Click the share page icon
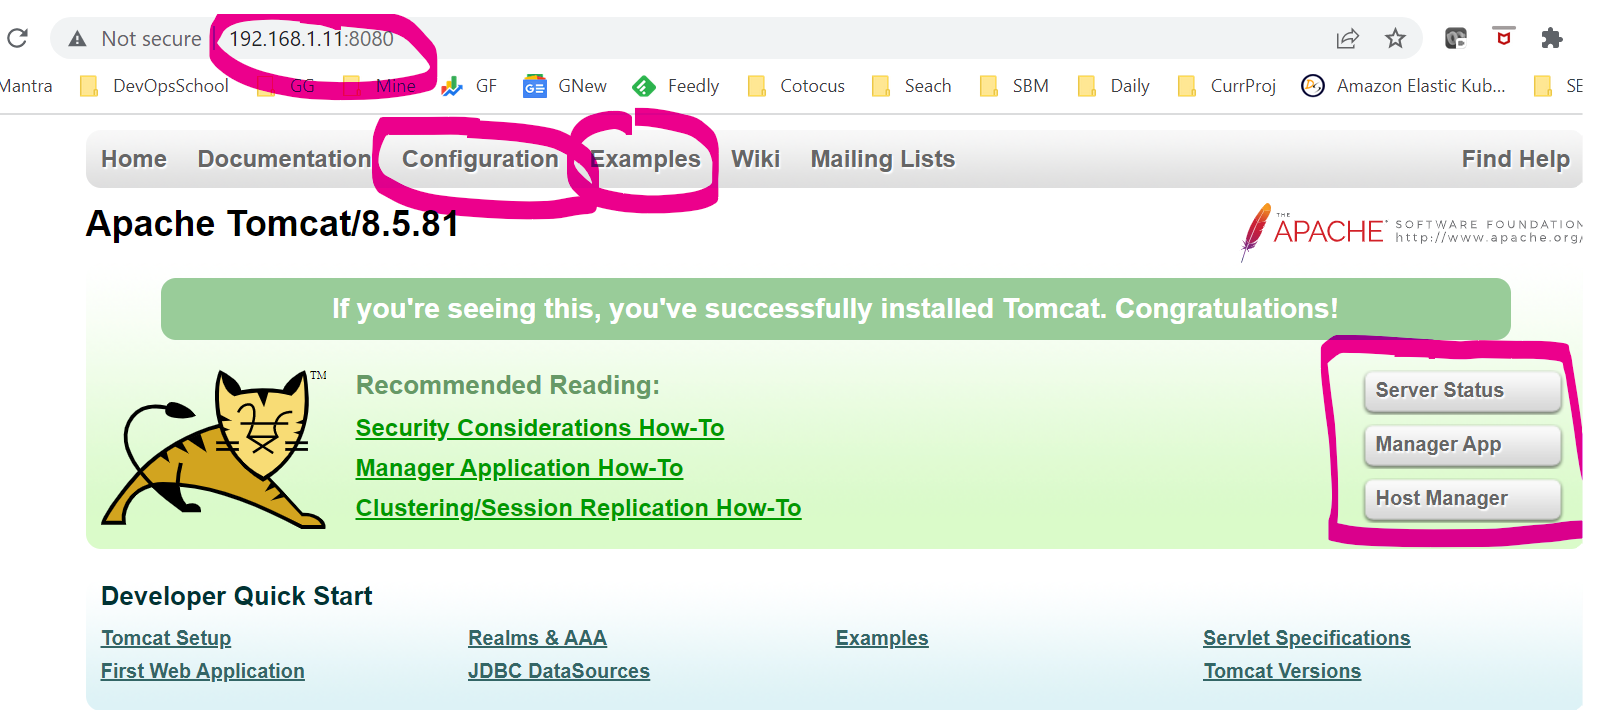Image resolution: width=1606 pixels, height=710 pixels. (x=1347, y=39)
